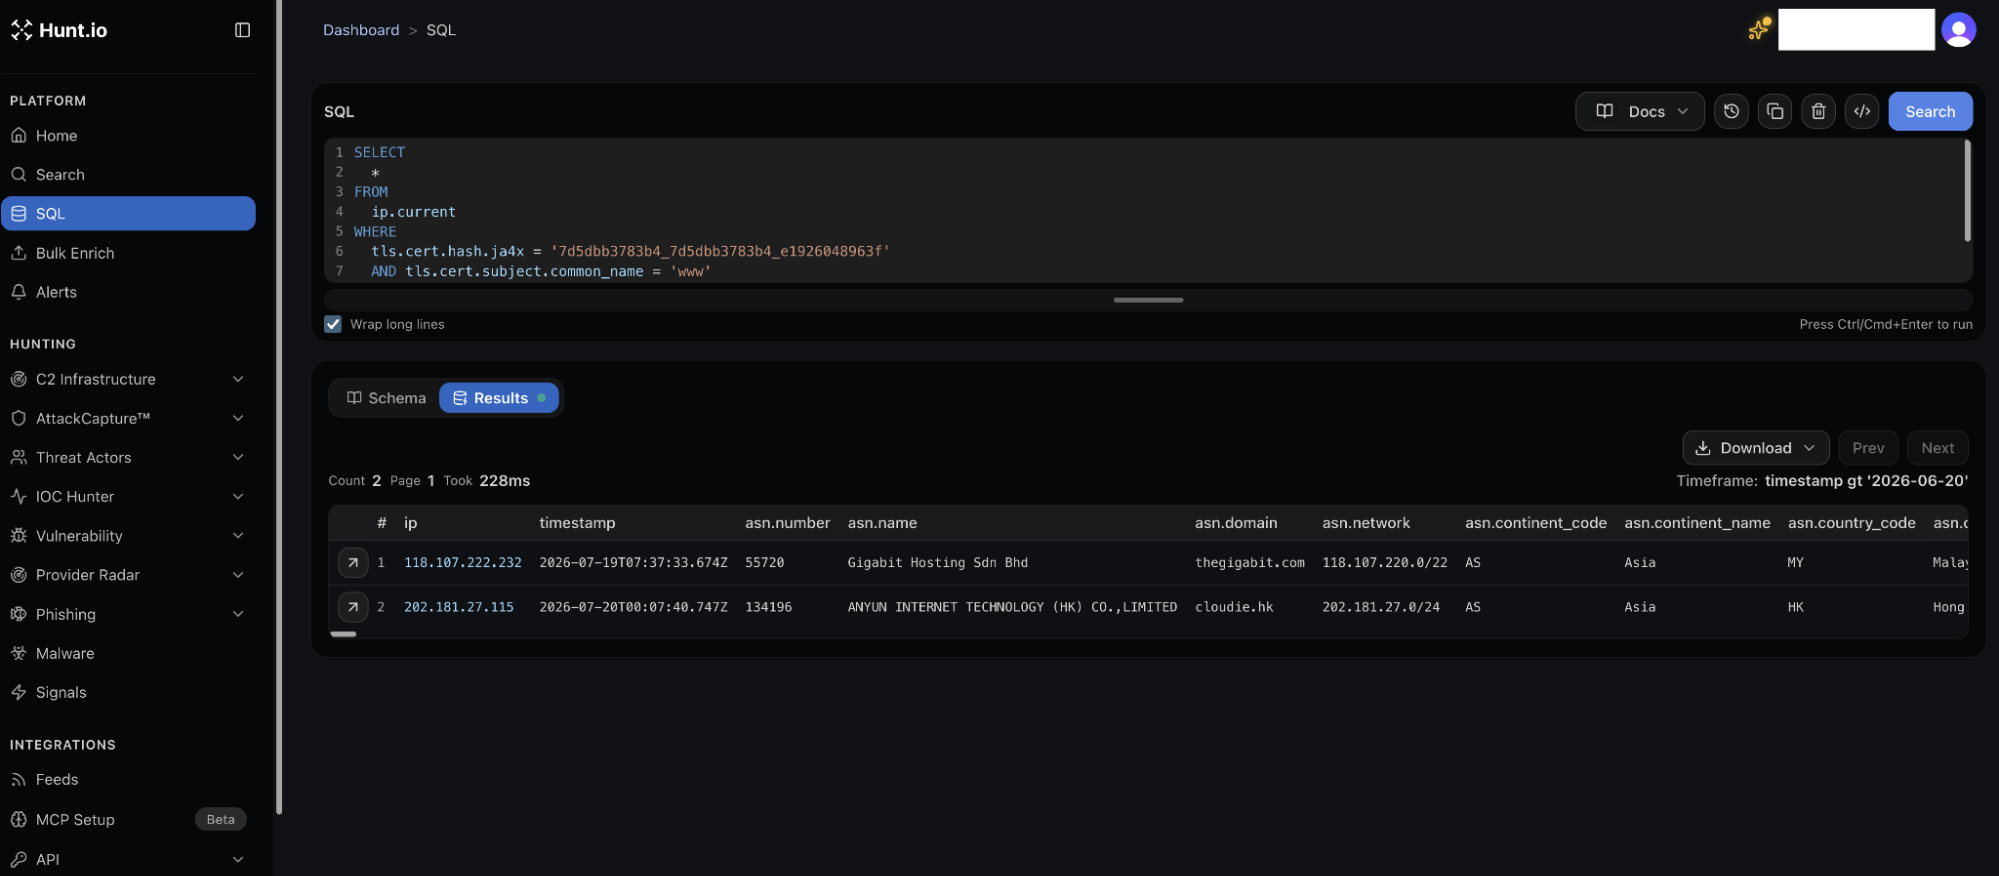Open row 2 details arrow icon
Viewport: 1999px width, 876px height.
(352, 607)
